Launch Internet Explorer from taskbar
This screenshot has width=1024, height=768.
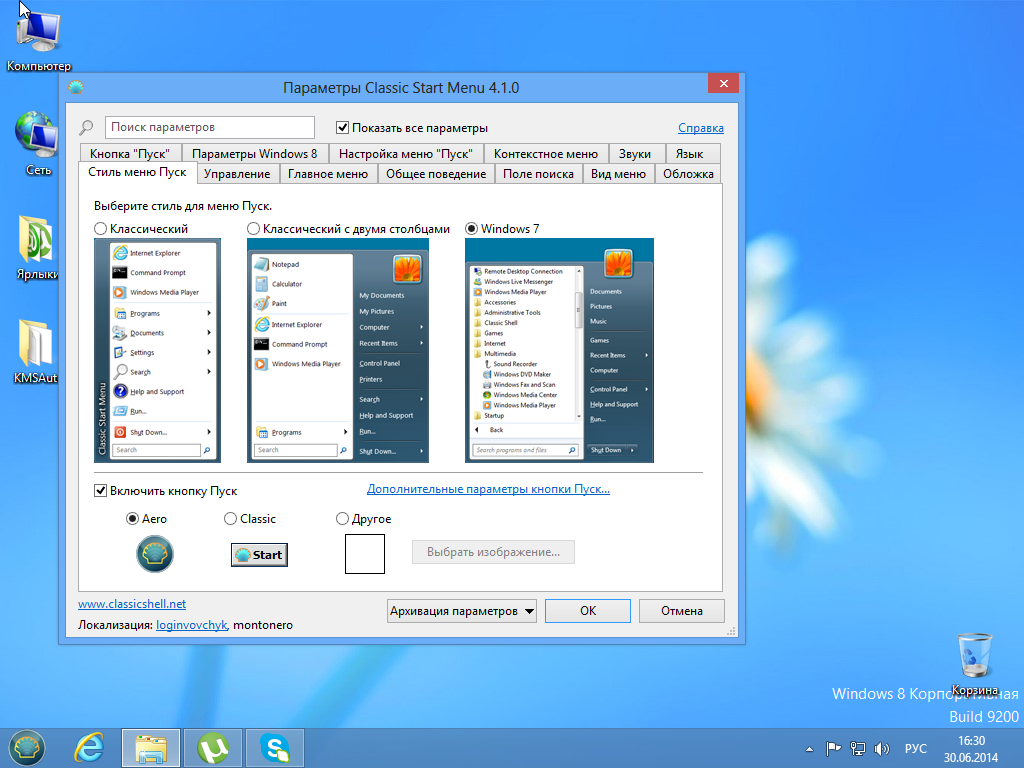89,748
